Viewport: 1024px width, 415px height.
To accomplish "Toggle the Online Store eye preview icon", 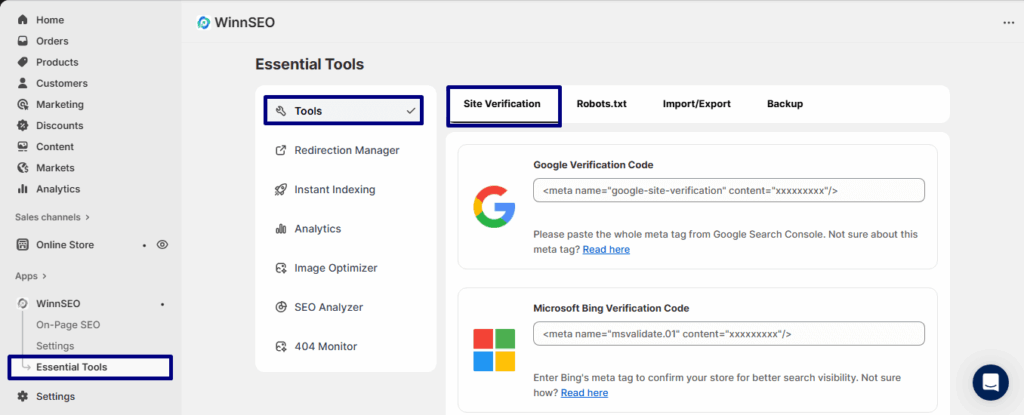I will point(163,245).
